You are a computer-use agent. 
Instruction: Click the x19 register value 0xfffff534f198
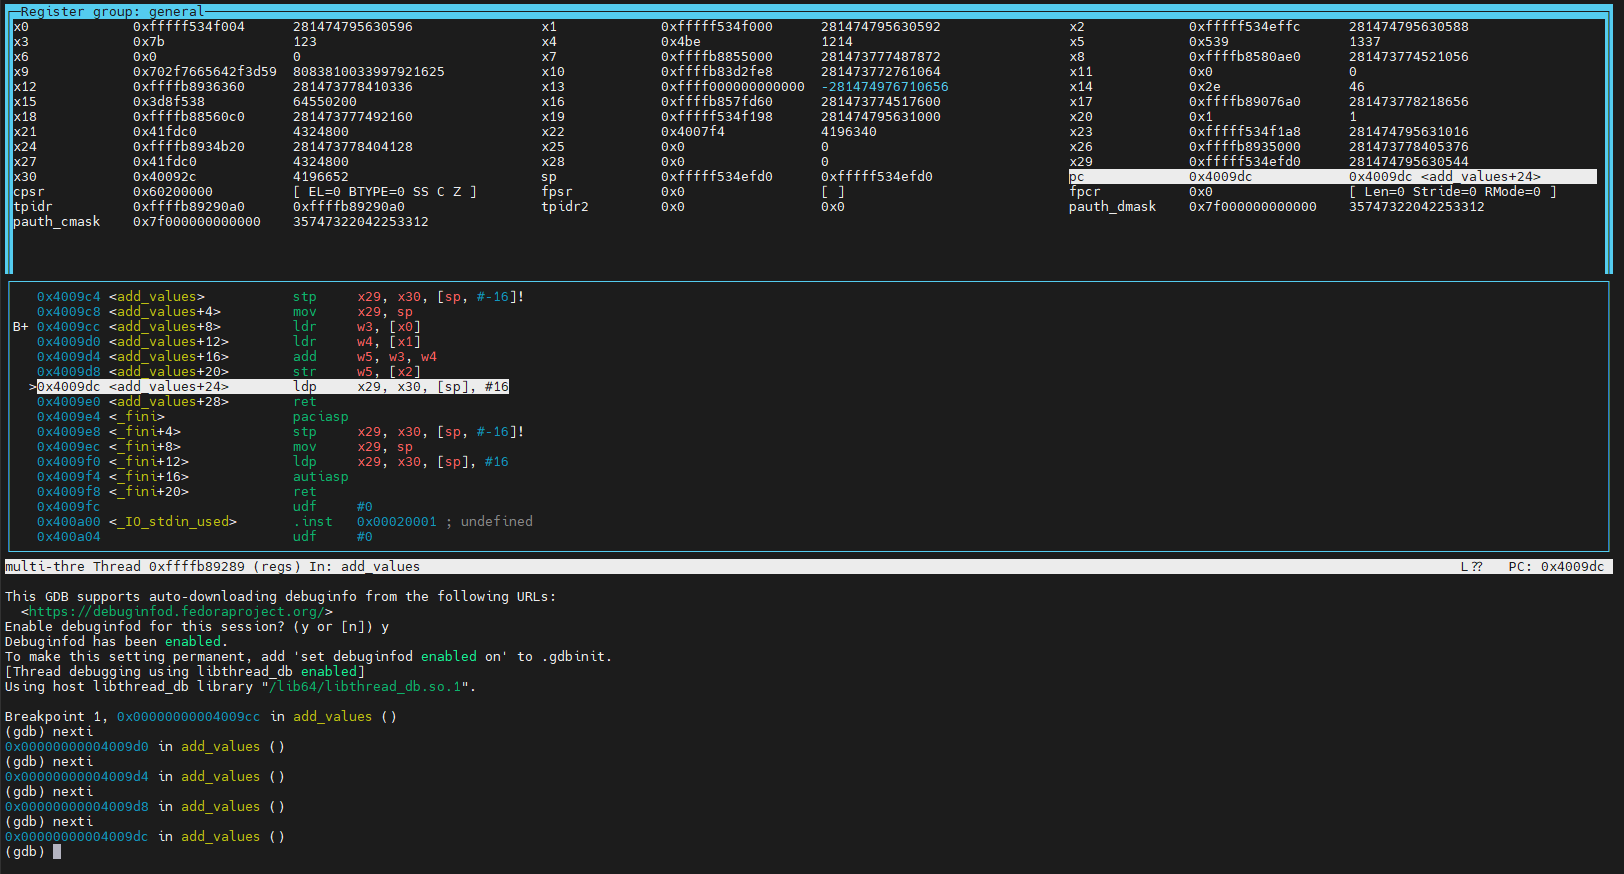tap(717, 117)
